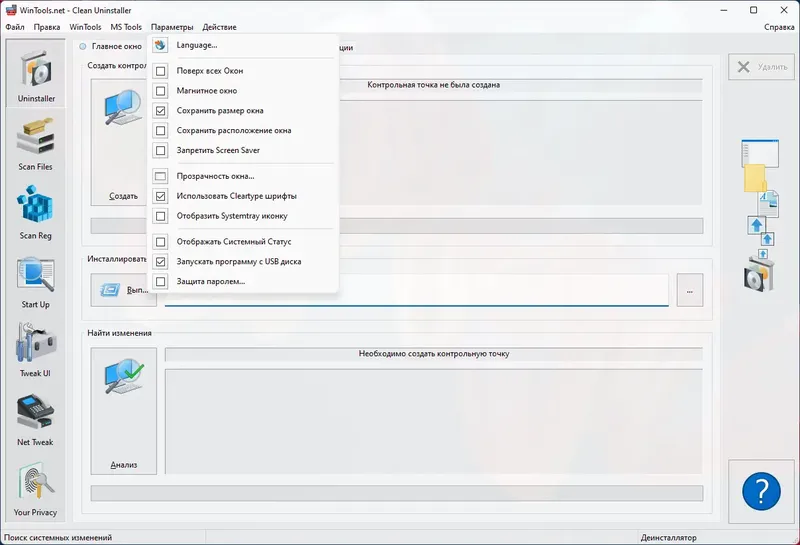This screenshot has height=545, width=800.
Task: Click the ellipsis browse button
Action: pos(690,290)
